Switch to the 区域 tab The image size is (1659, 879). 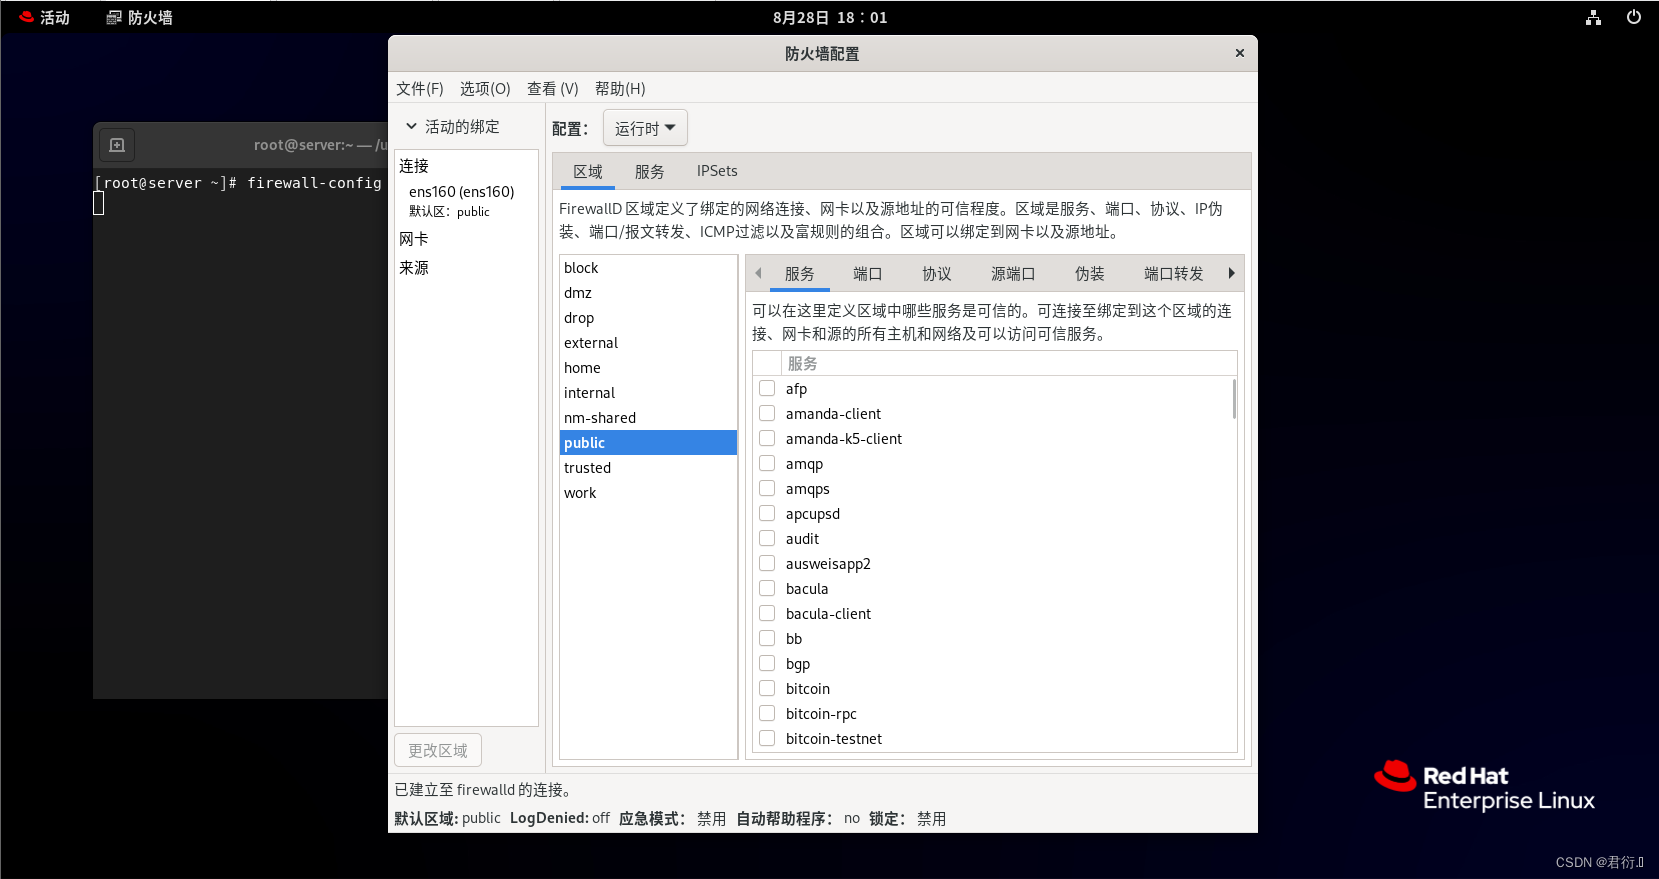(588, 171)
